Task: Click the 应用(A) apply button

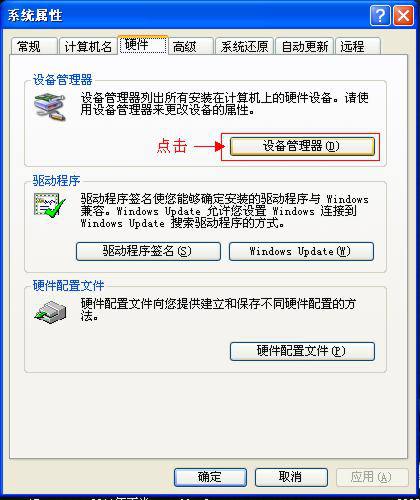Action: coord(372,477)
